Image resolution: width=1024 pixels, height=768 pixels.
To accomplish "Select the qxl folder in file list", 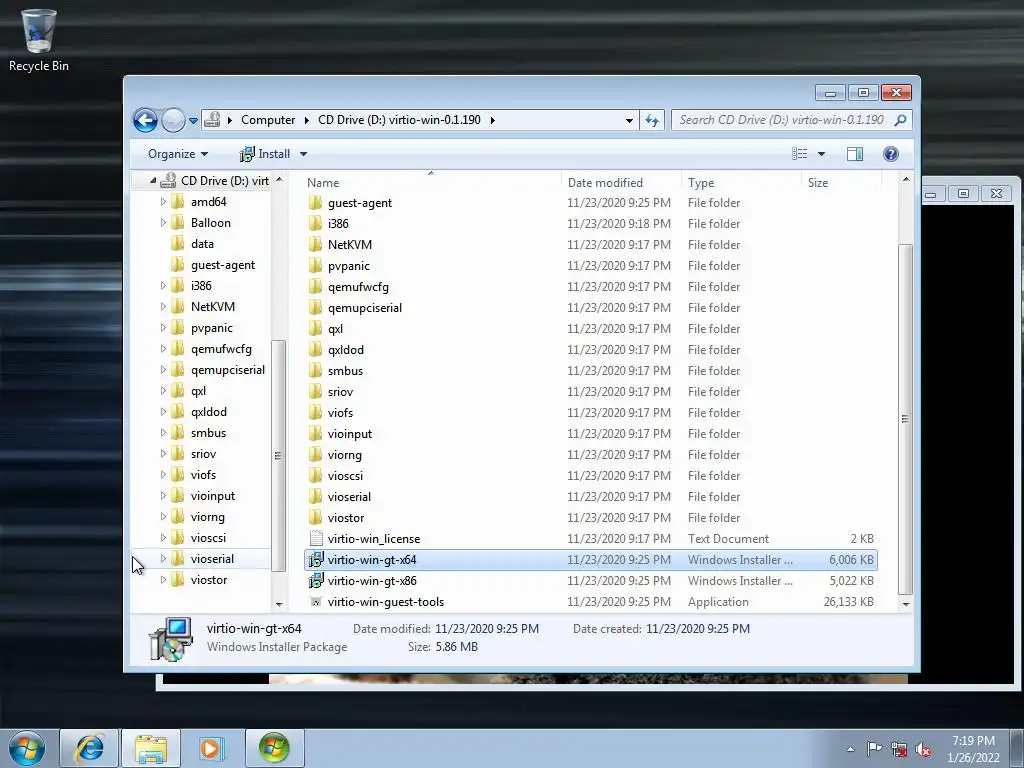I will [335, 328].
